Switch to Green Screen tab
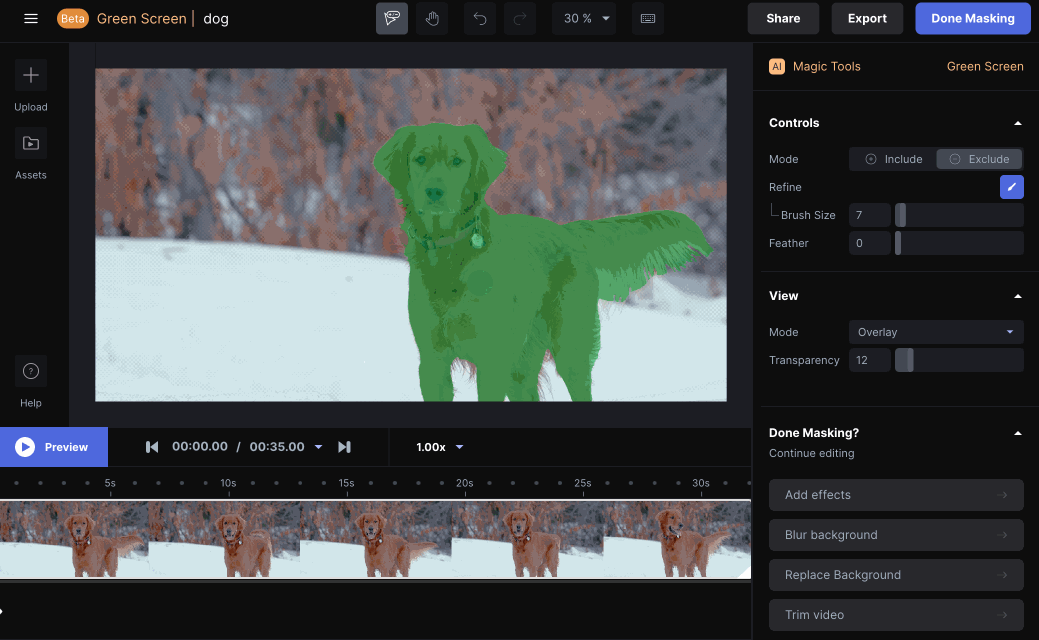Screen dimensions: 1039x640 (985, 66)
